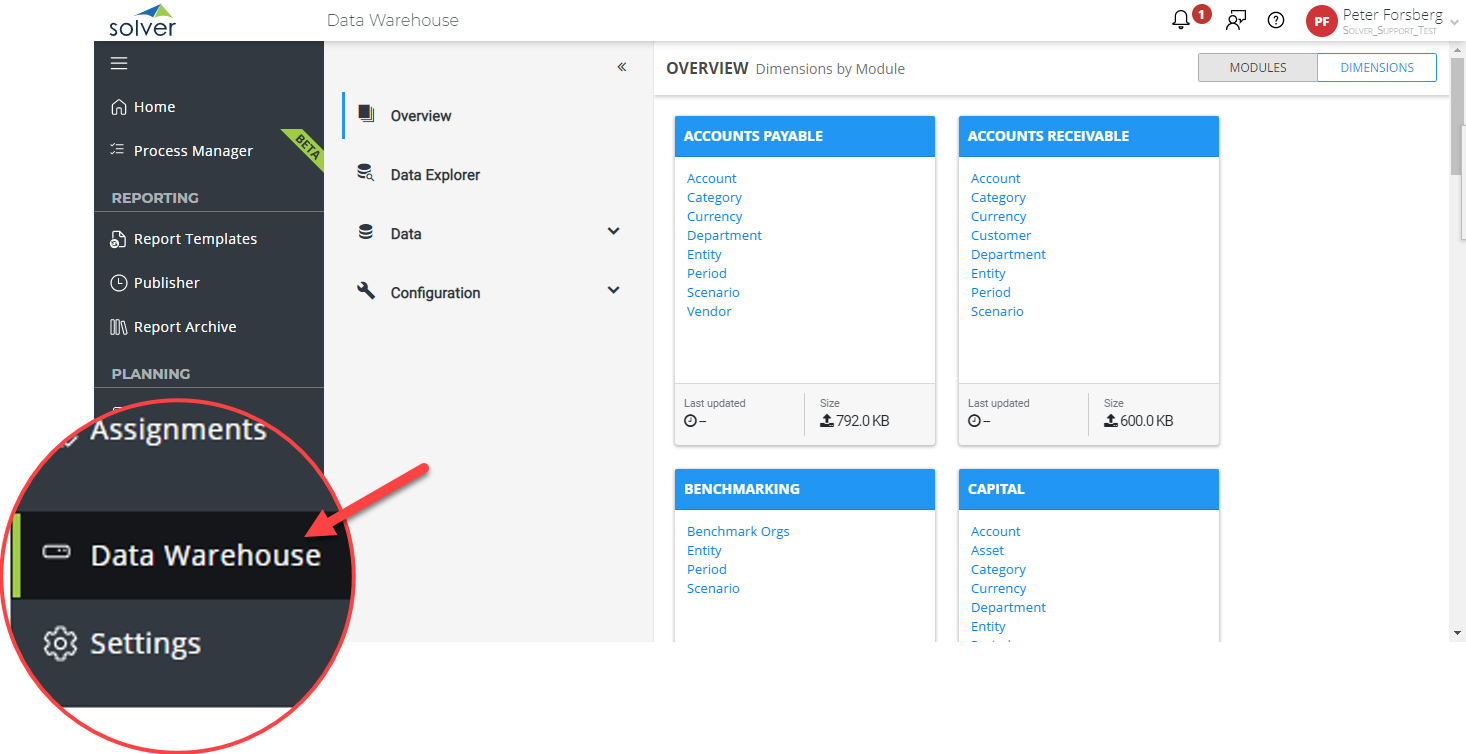1466x754 pixels.
Task: Open Scenario in Benchmarking card
Action: point(713,589)
